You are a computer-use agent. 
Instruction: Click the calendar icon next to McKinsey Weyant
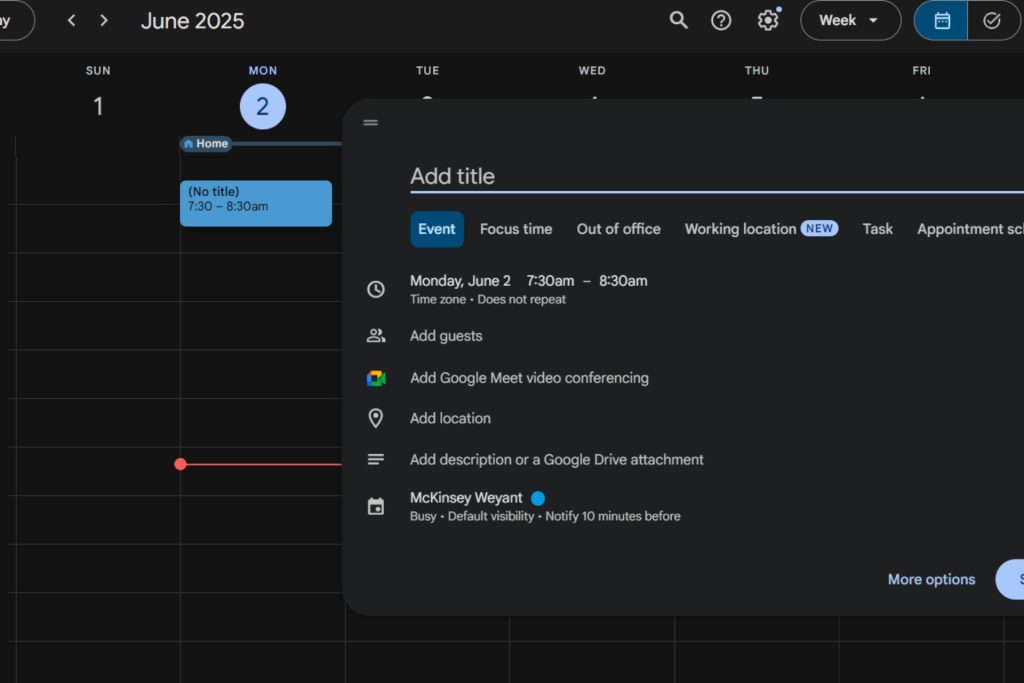(377, 506)
